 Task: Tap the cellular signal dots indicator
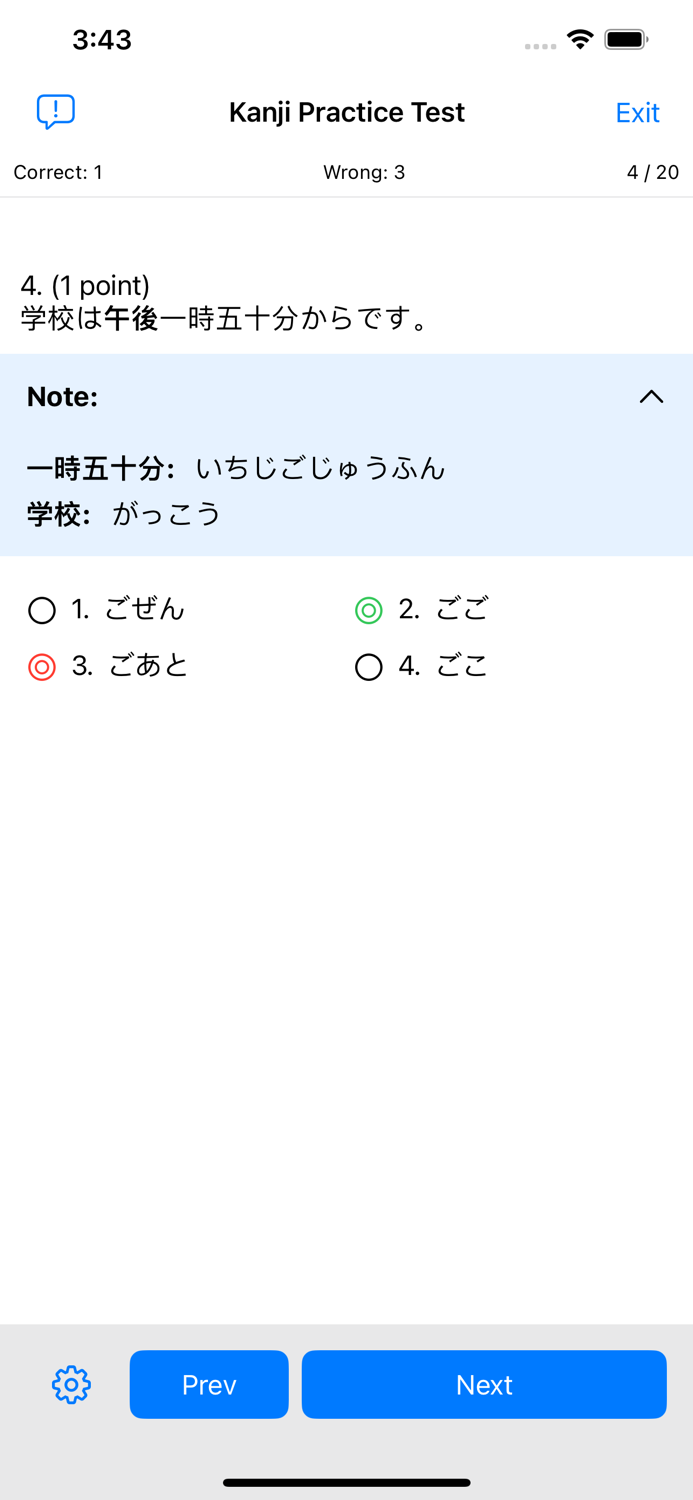pos(539,46)
